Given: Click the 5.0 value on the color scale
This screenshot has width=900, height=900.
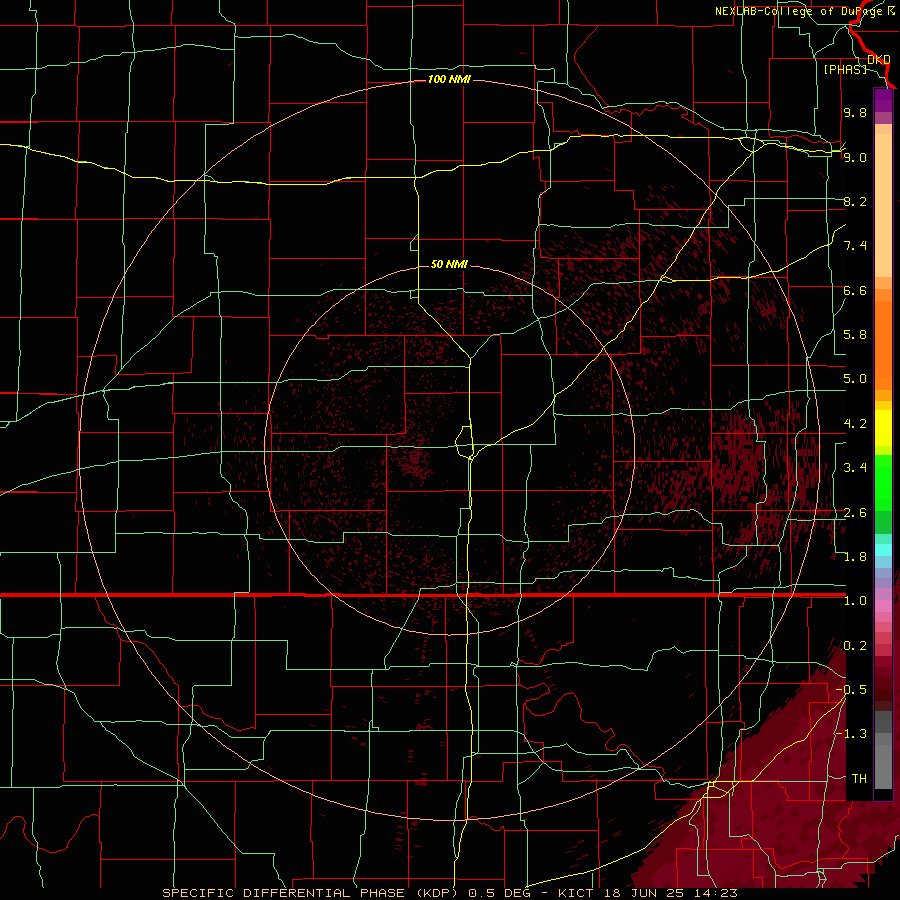Looking at the screenshot, I should (855, 379).
